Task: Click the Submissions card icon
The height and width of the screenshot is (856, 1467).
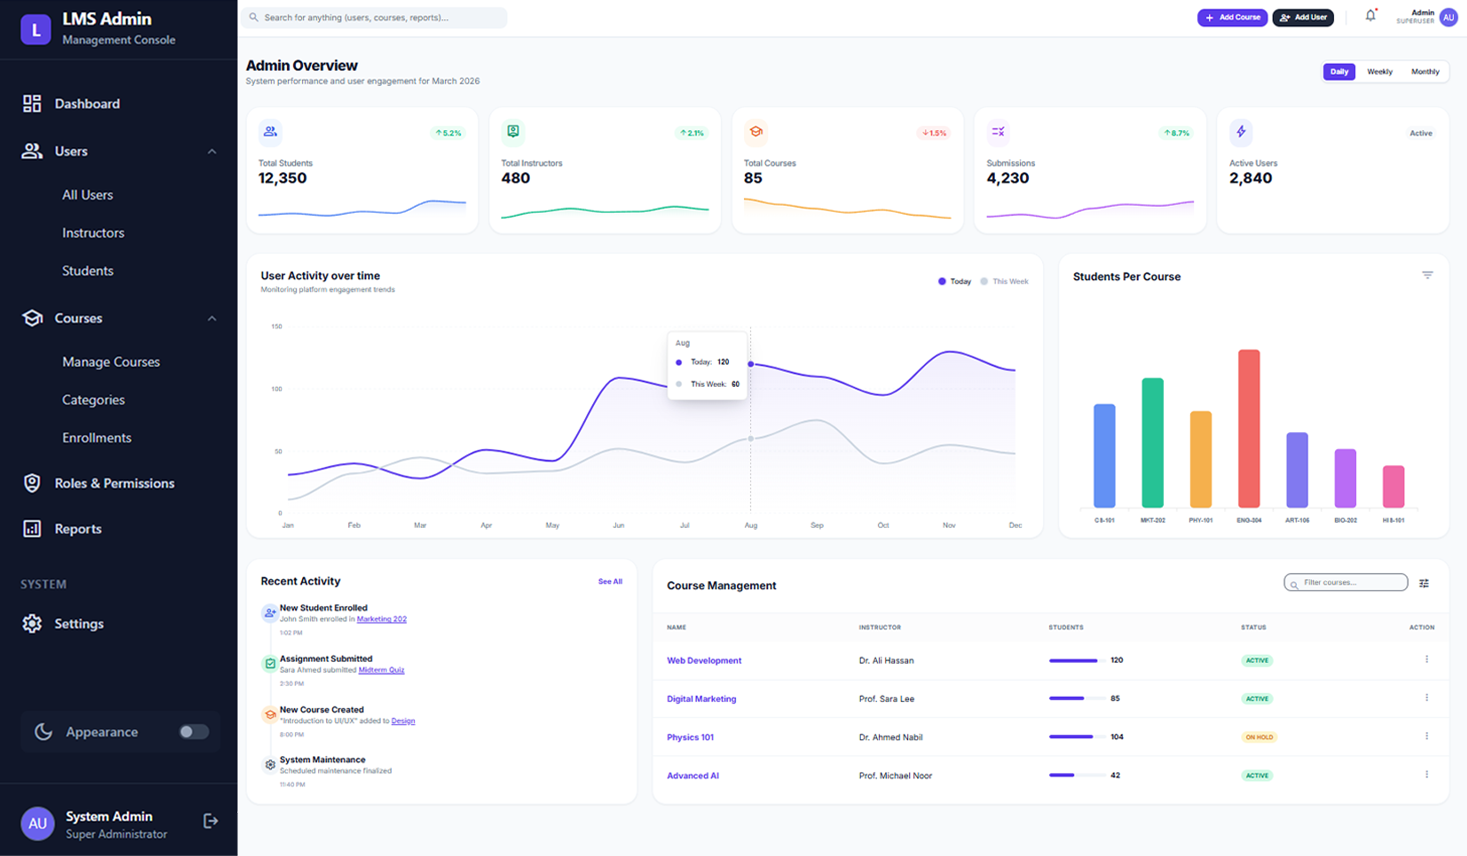Action: coord(998,132)
